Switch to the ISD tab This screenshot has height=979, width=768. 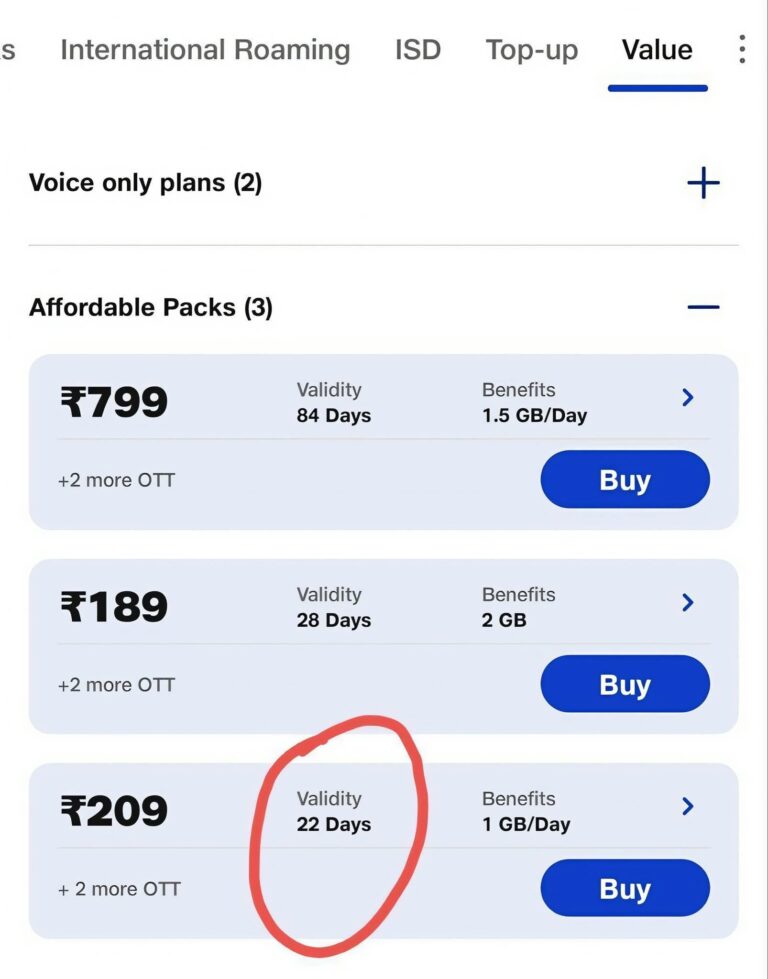[418, 50]
